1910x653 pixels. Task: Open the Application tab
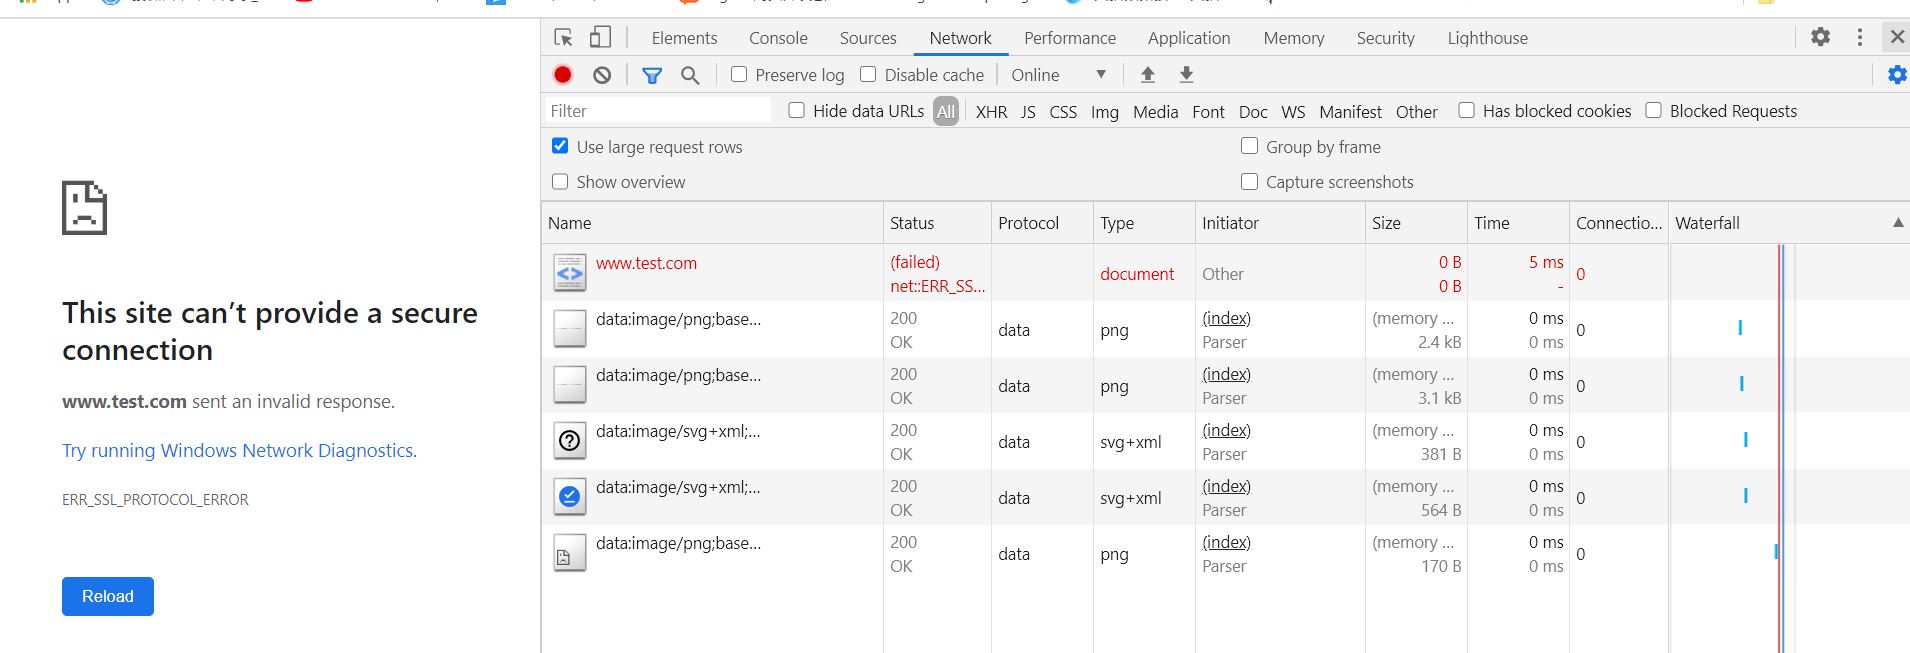pos(1189,38)
